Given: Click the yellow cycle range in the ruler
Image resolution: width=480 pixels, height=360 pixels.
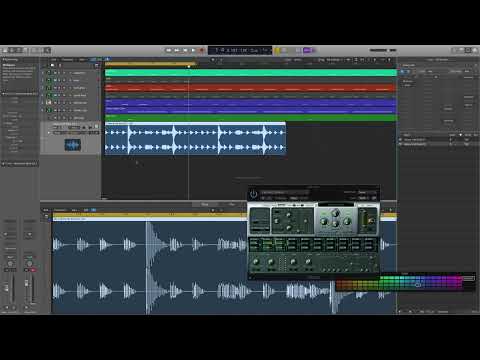Looking at the screenshot, I should (150, 63).
